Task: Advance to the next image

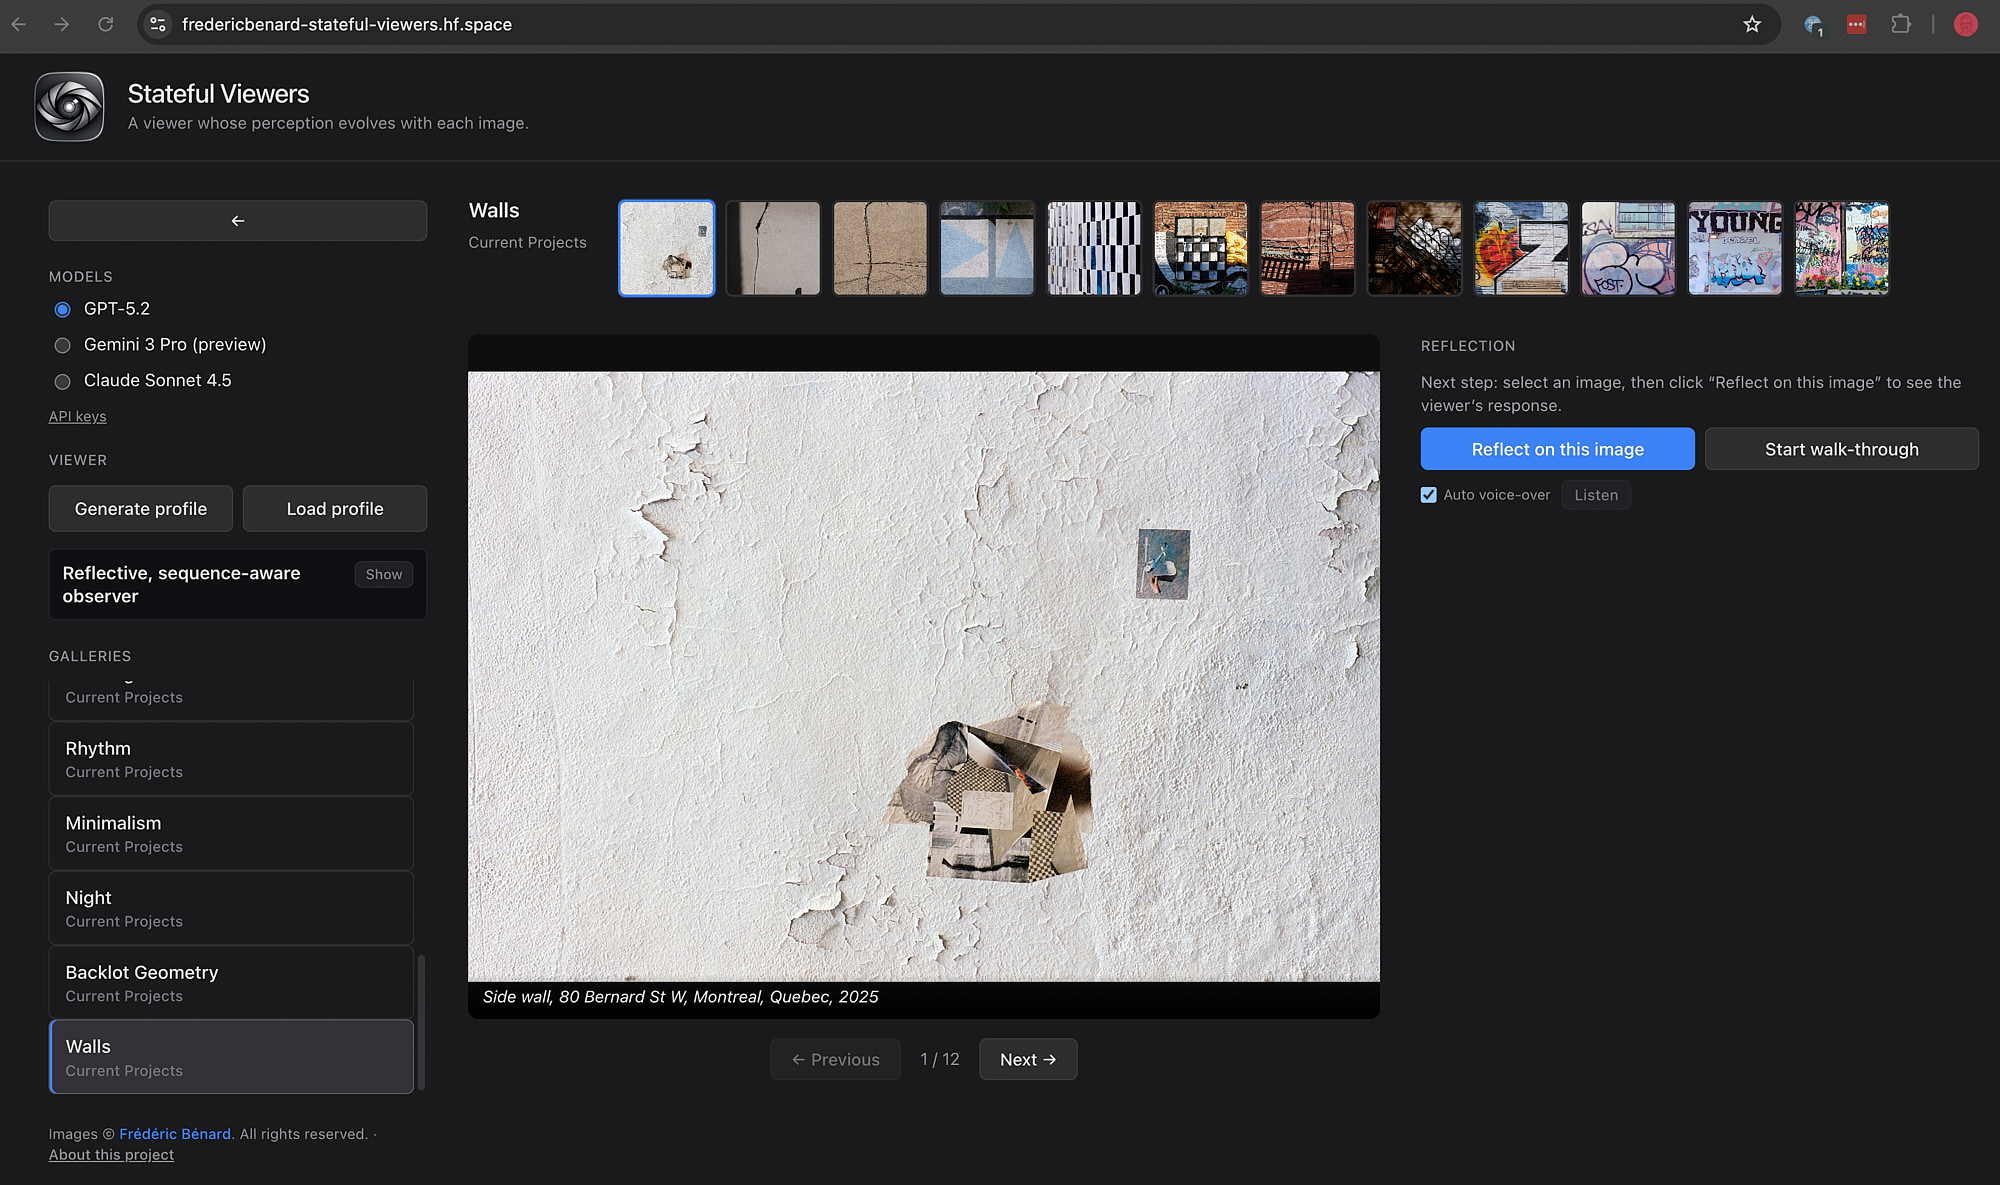Action: (1028, 1059)
